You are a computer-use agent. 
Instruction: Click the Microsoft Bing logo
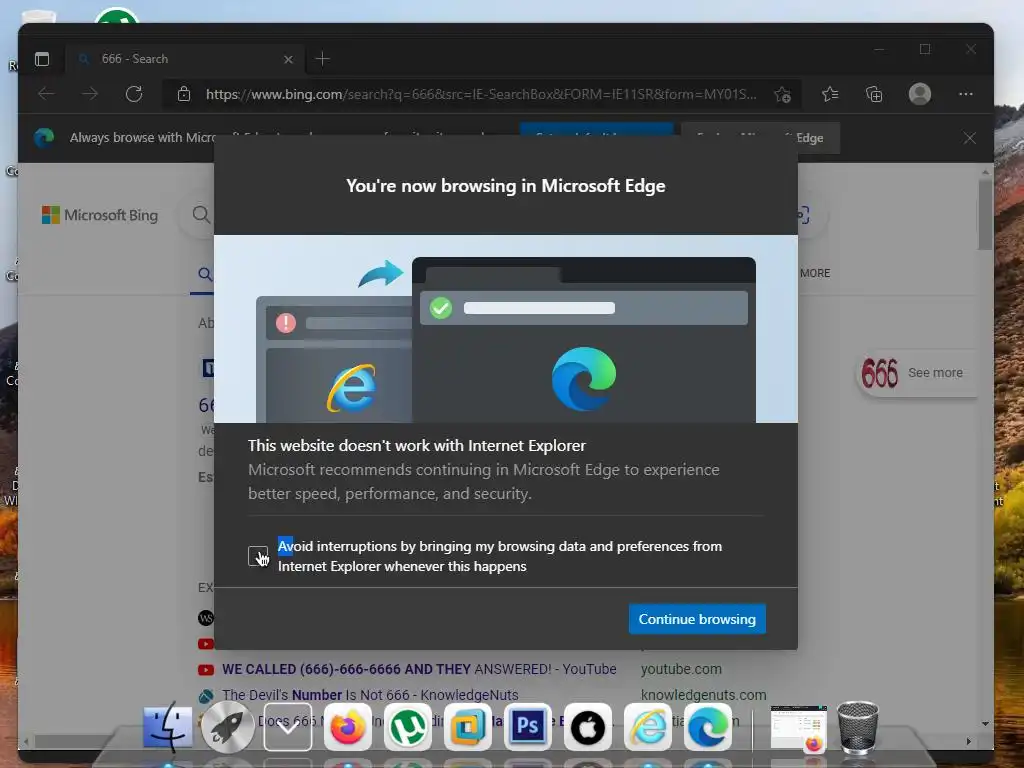pyautogui.click(x=100, y=215)
